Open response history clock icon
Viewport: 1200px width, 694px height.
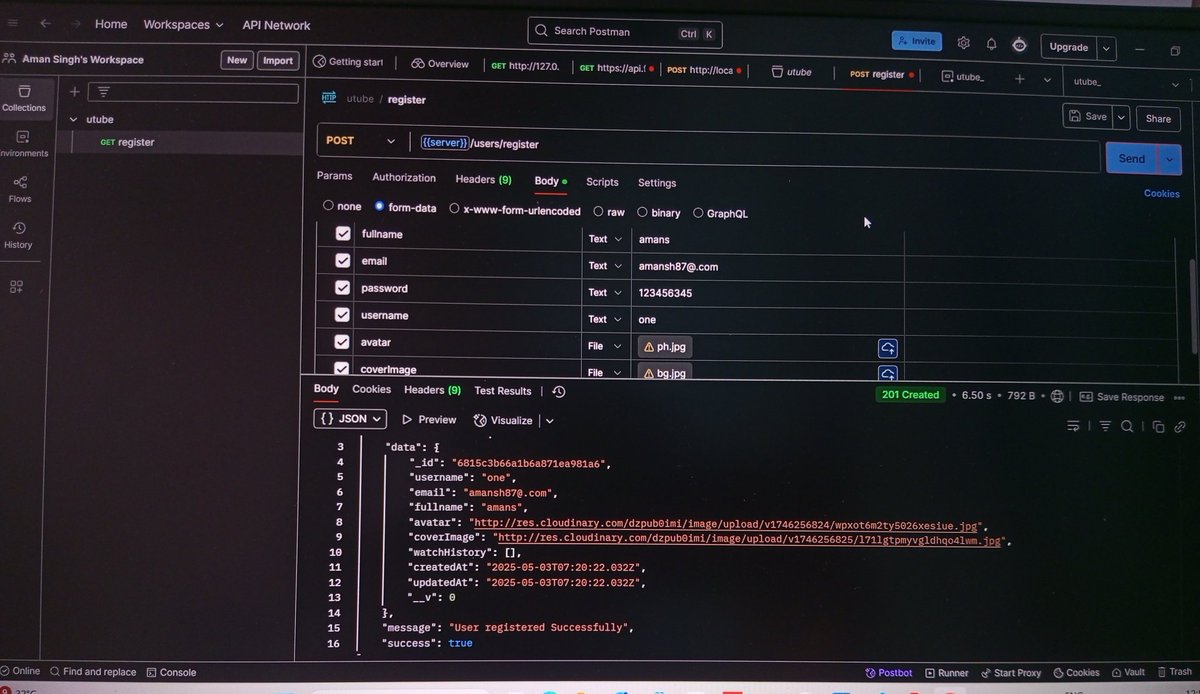point(558,391)
